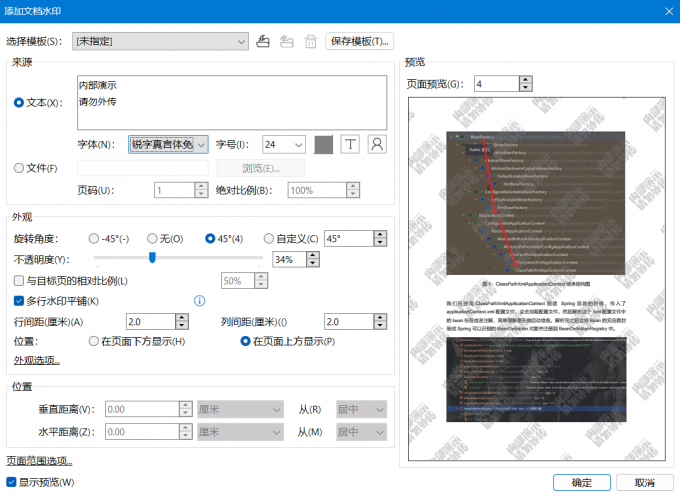Open the text style T icon
The height and width of the screenshot is (497, 680).
click(350, 144)
